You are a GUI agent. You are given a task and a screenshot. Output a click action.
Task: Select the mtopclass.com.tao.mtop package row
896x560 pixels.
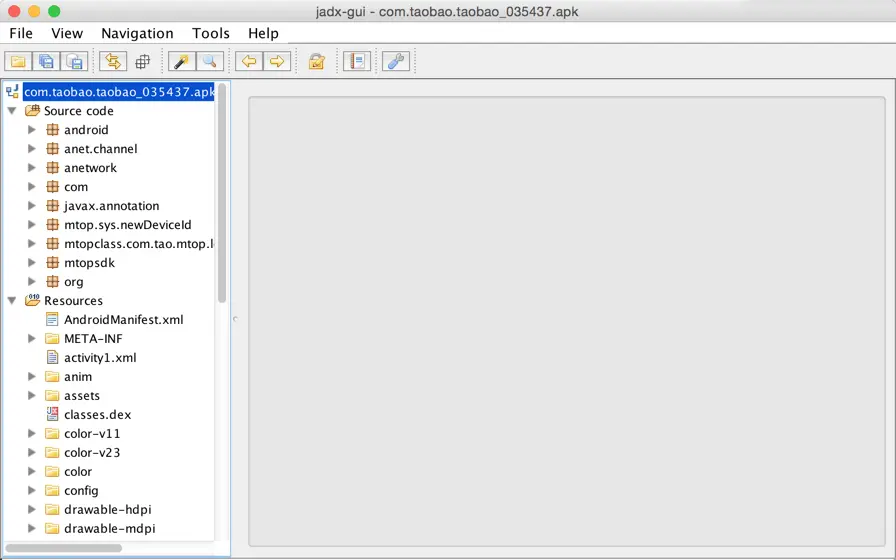(139, 244)
